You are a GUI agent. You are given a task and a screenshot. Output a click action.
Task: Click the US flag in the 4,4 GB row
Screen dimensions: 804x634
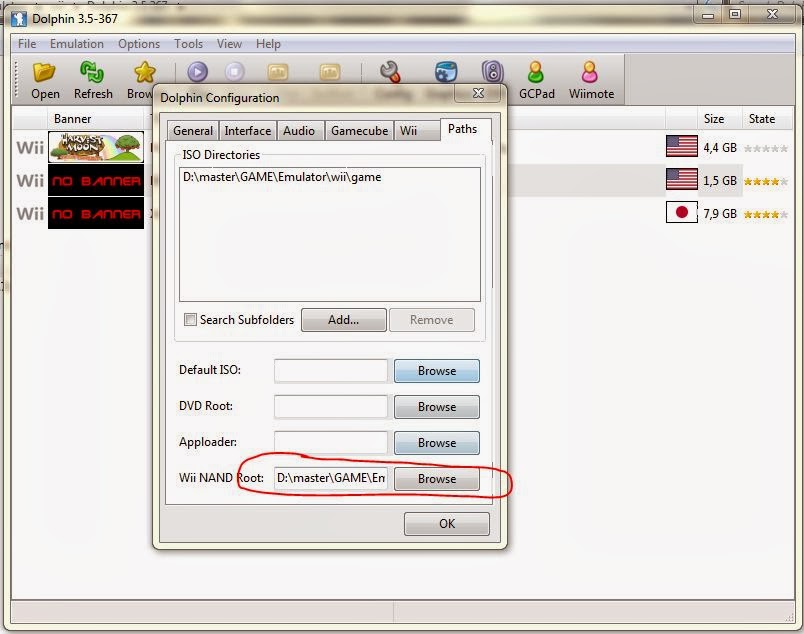tap(681, 147)
